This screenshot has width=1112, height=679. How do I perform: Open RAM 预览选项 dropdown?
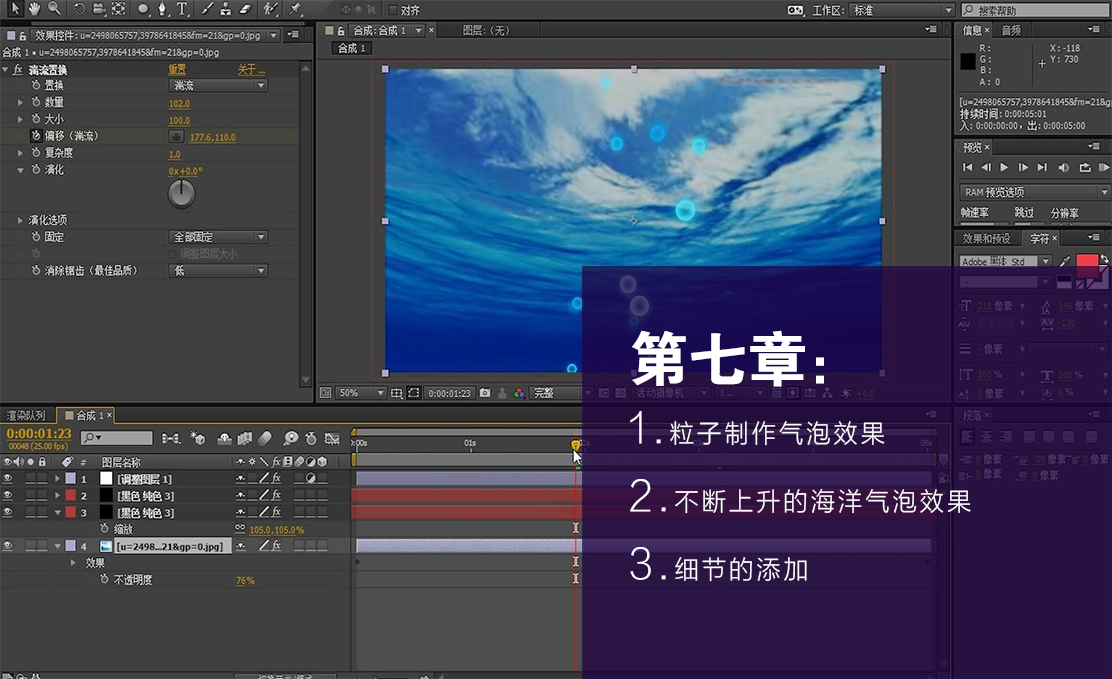tap(1034, 192)
